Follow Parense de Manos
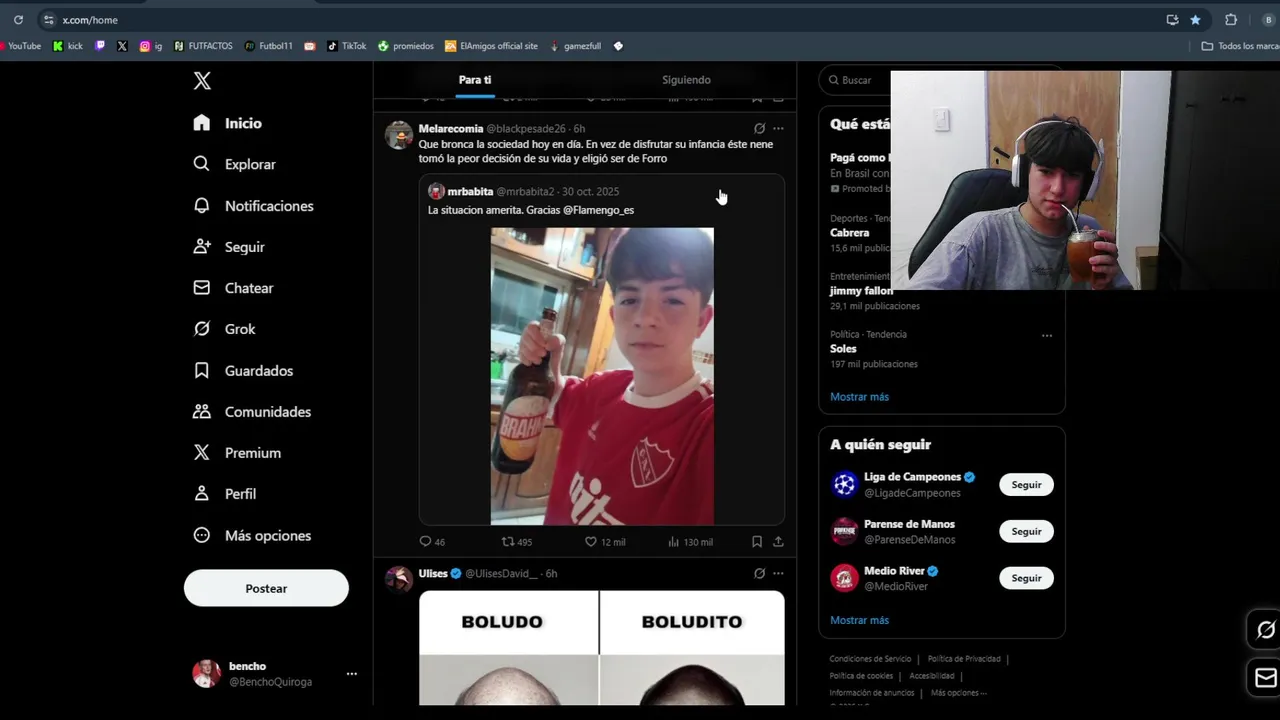Screen dimensions: 1280x720 1026,532
